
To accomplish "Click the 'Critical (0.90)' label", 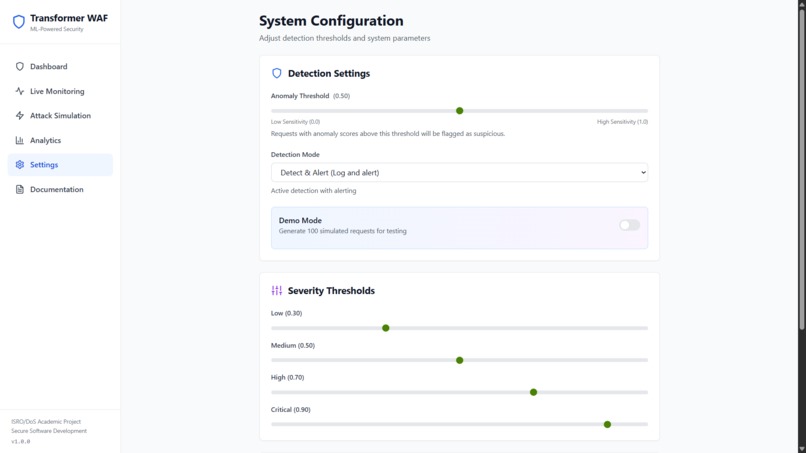I will [x=290, y=410].
